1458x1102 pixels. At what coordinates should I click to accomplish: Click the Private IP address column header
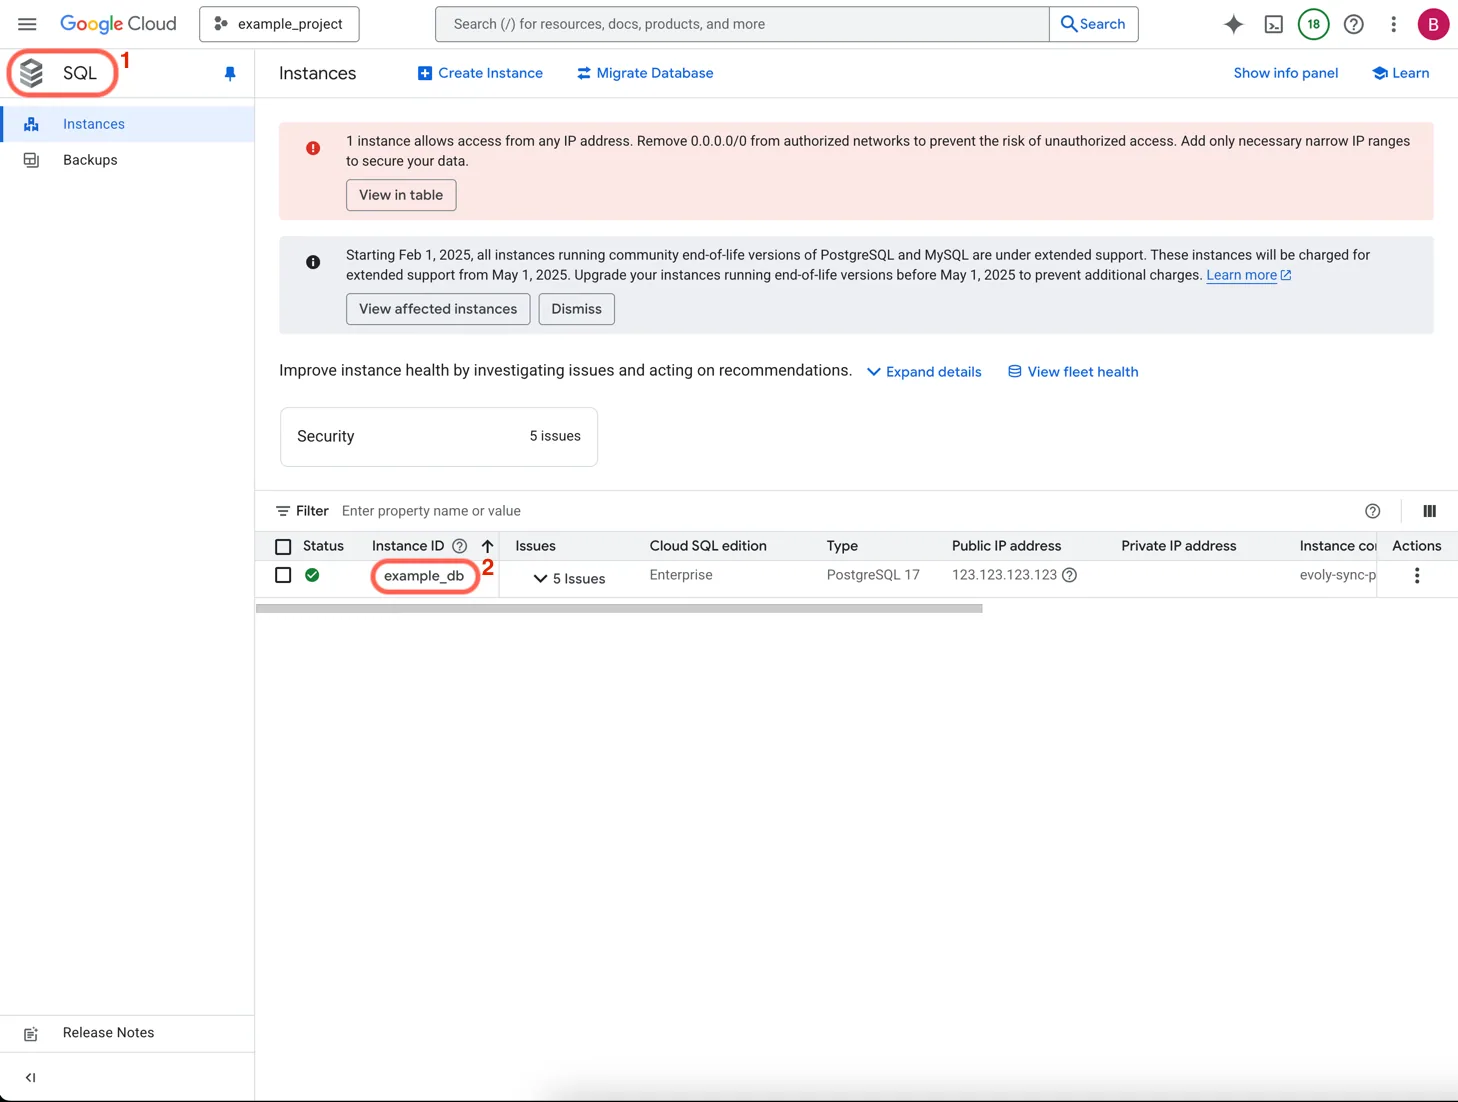pyautogui.click(x=1179, y=546)
